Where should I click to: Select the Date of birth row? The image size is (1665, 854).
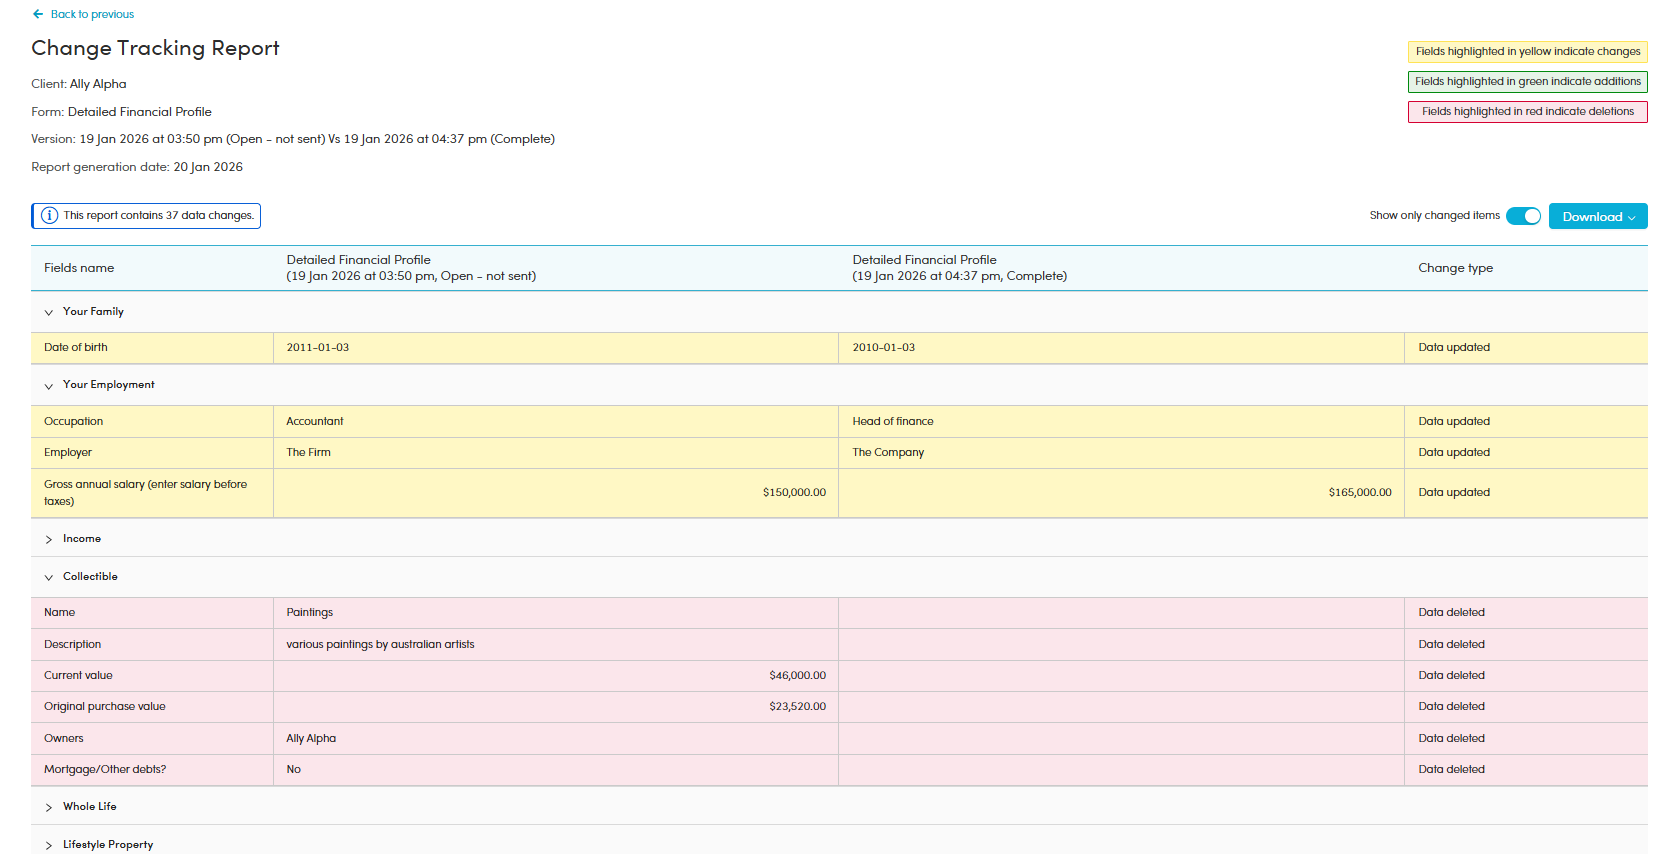76,348
